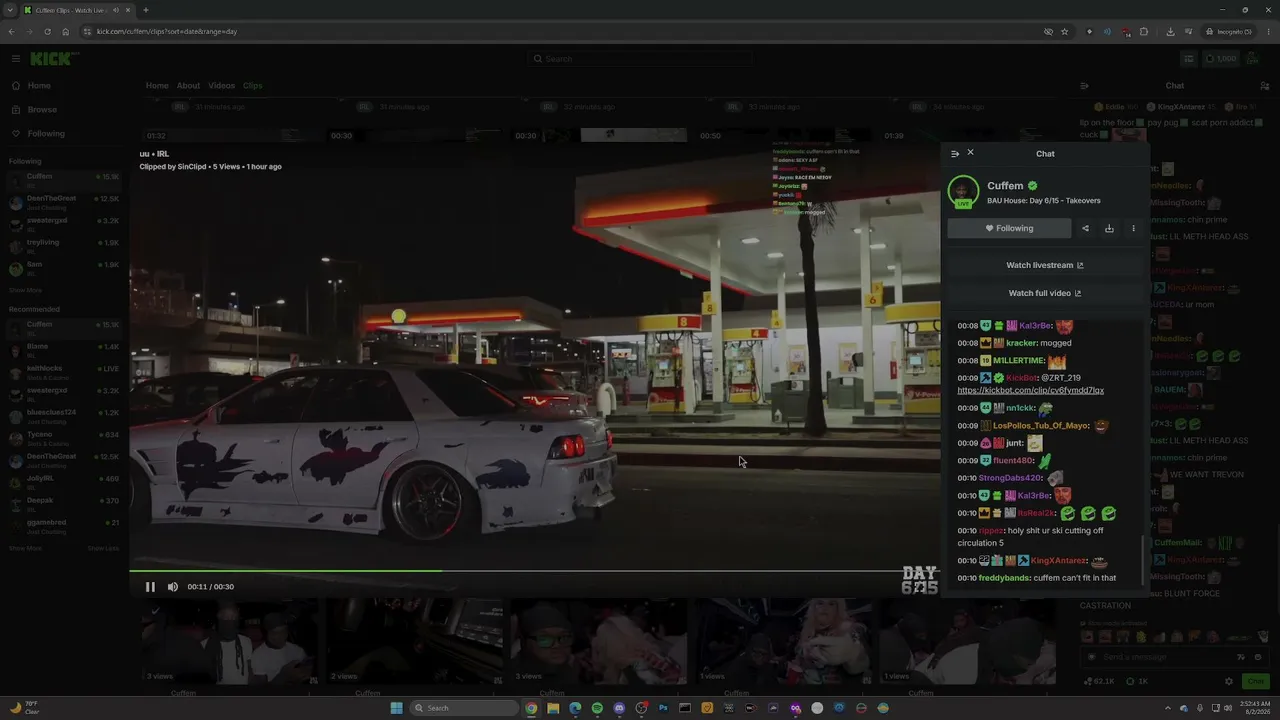Open Cuffem's live profile avatar
Viewport: 1280px width, 720px height.
pos(963,191)
